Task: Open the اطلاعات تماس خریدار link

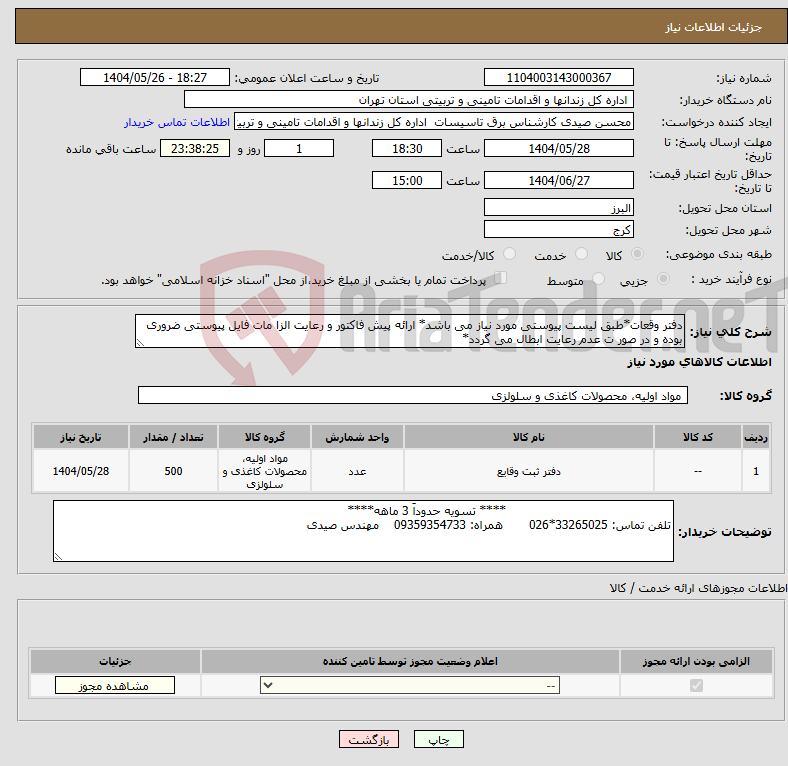Action: click(177, 122)
